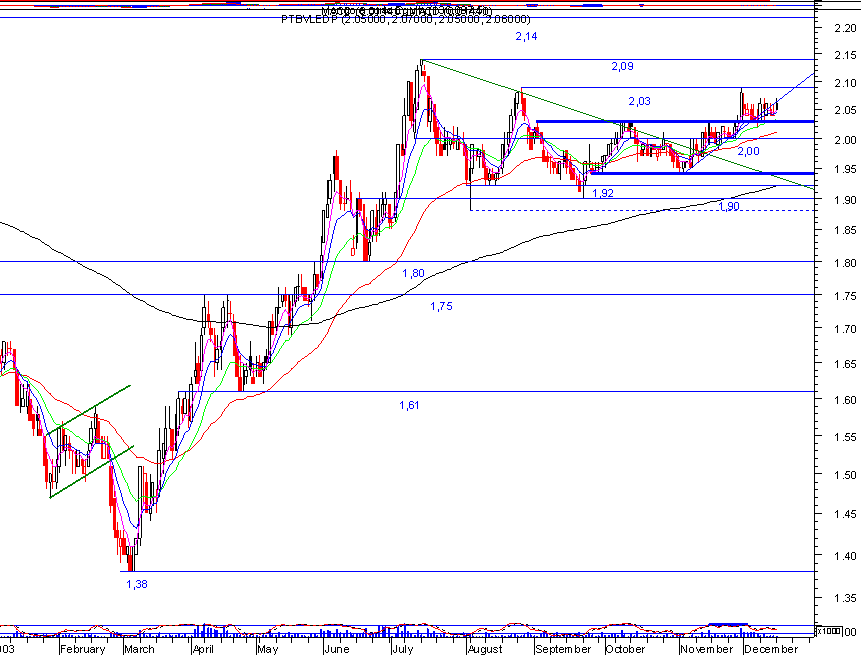Select the May month label
This screenshot has width=861, height=655.
[267, 649]
